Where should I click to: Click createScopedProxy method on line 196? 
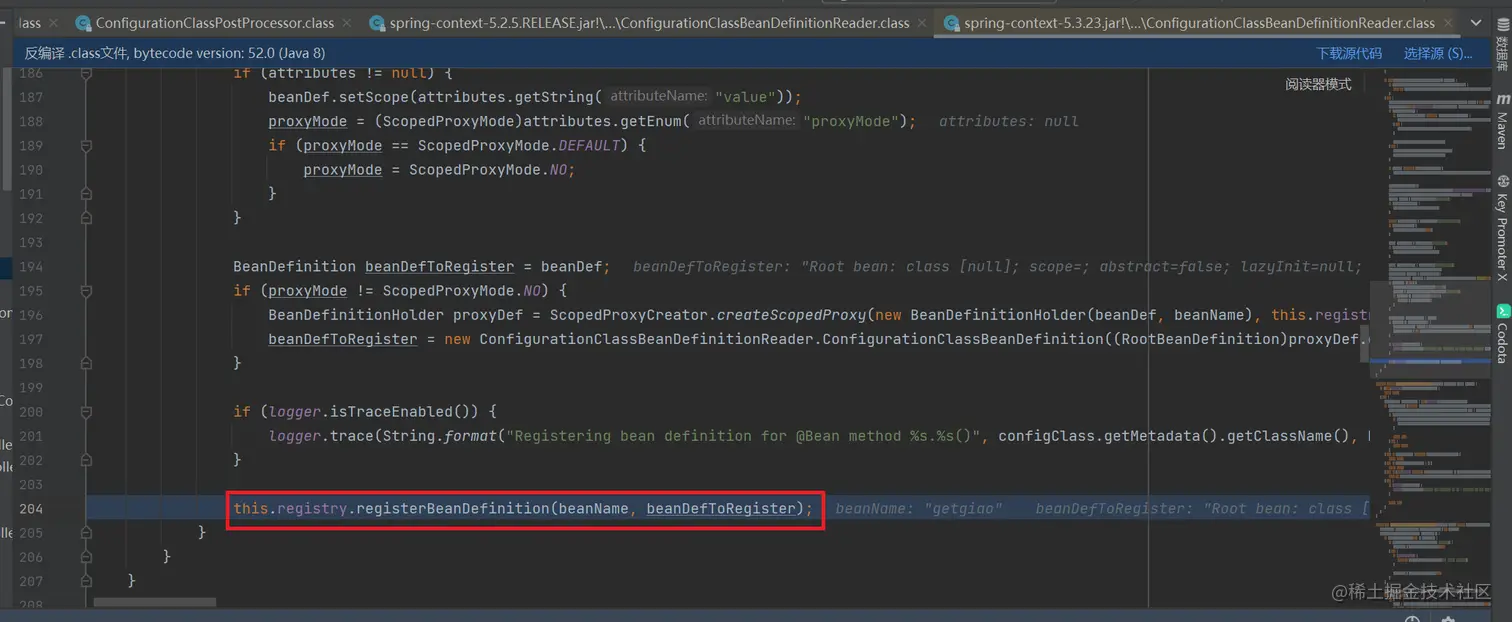pyautogui.click(x=794, y=315)
